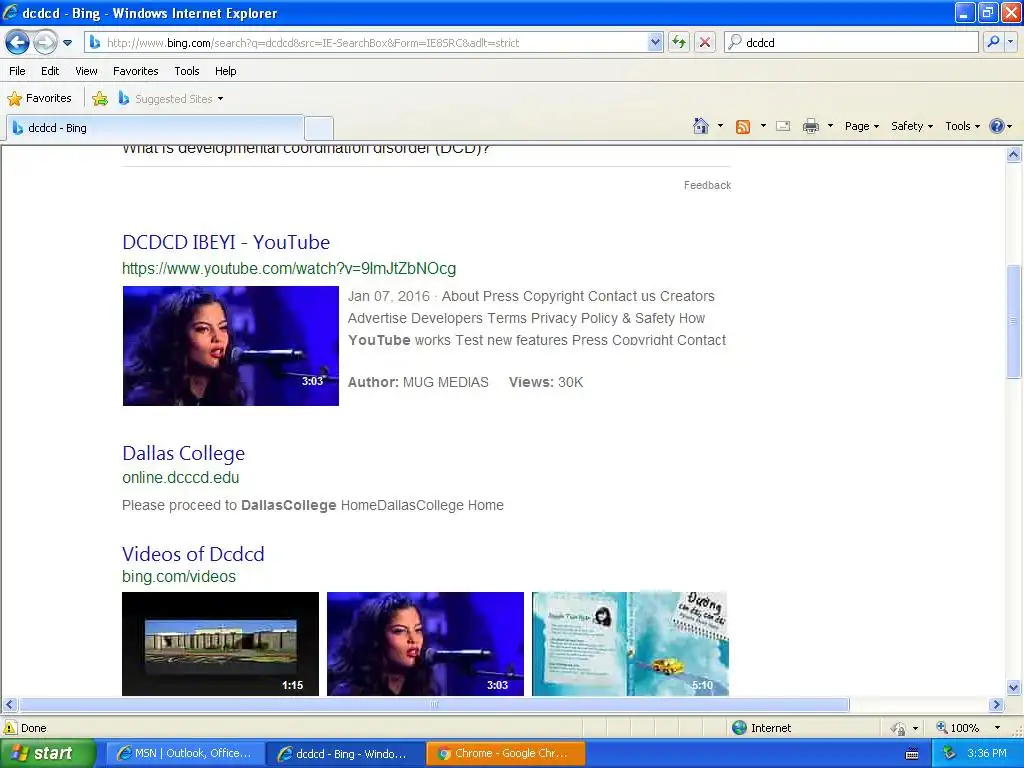Click the Internet zone globe icon
This screenshot has height=768, width=1024.
tap(739, 728)
